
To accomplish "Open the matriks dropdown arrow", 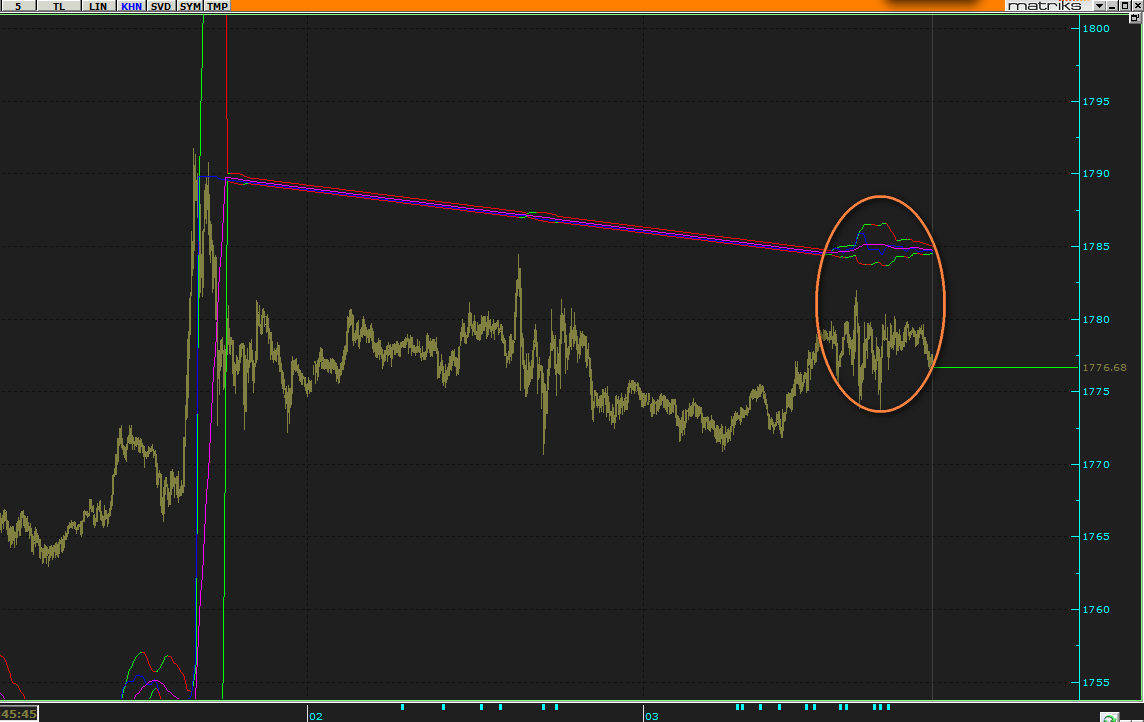I will point(1099,6).
